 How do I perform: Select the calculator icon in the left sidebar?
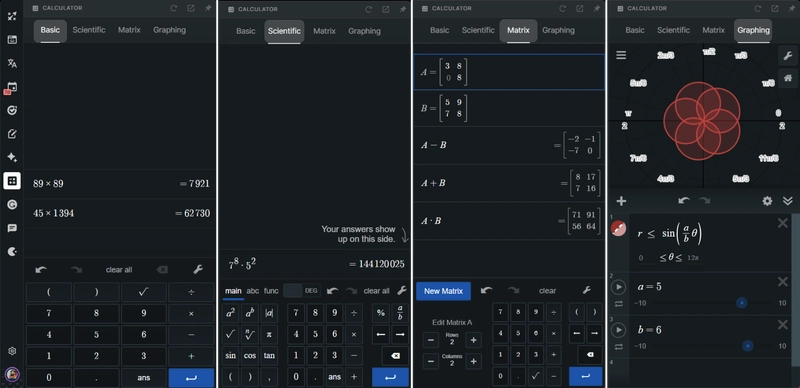tap(12, 181)
